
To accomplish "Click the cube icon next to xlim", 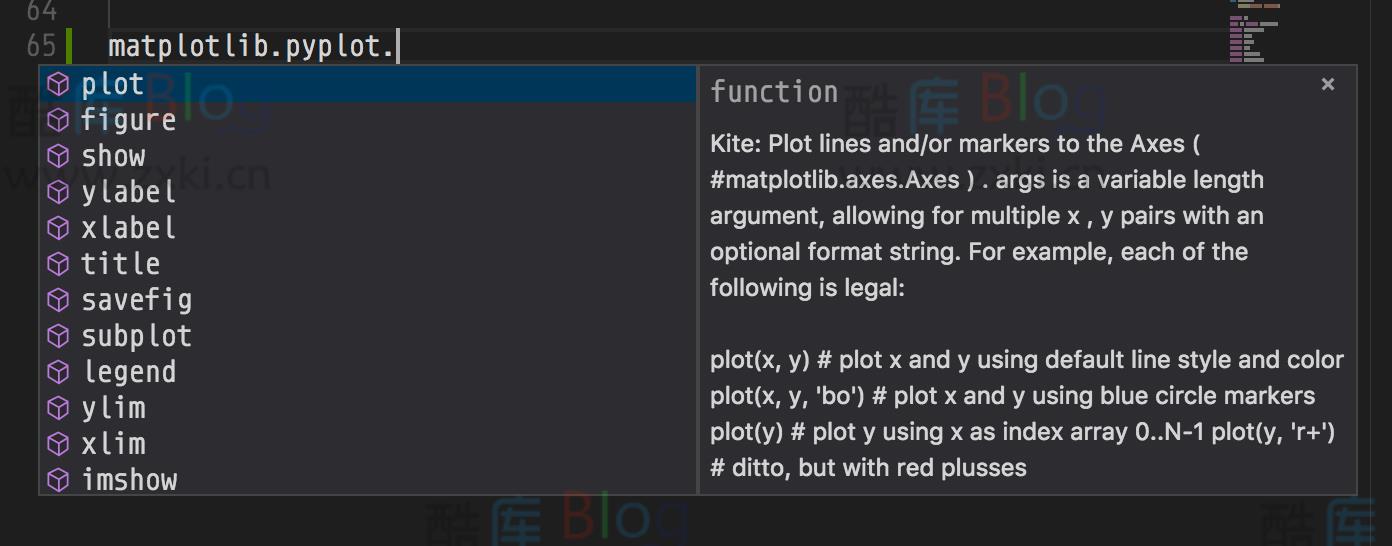I will pyautogui.click(x=59, y=444).
